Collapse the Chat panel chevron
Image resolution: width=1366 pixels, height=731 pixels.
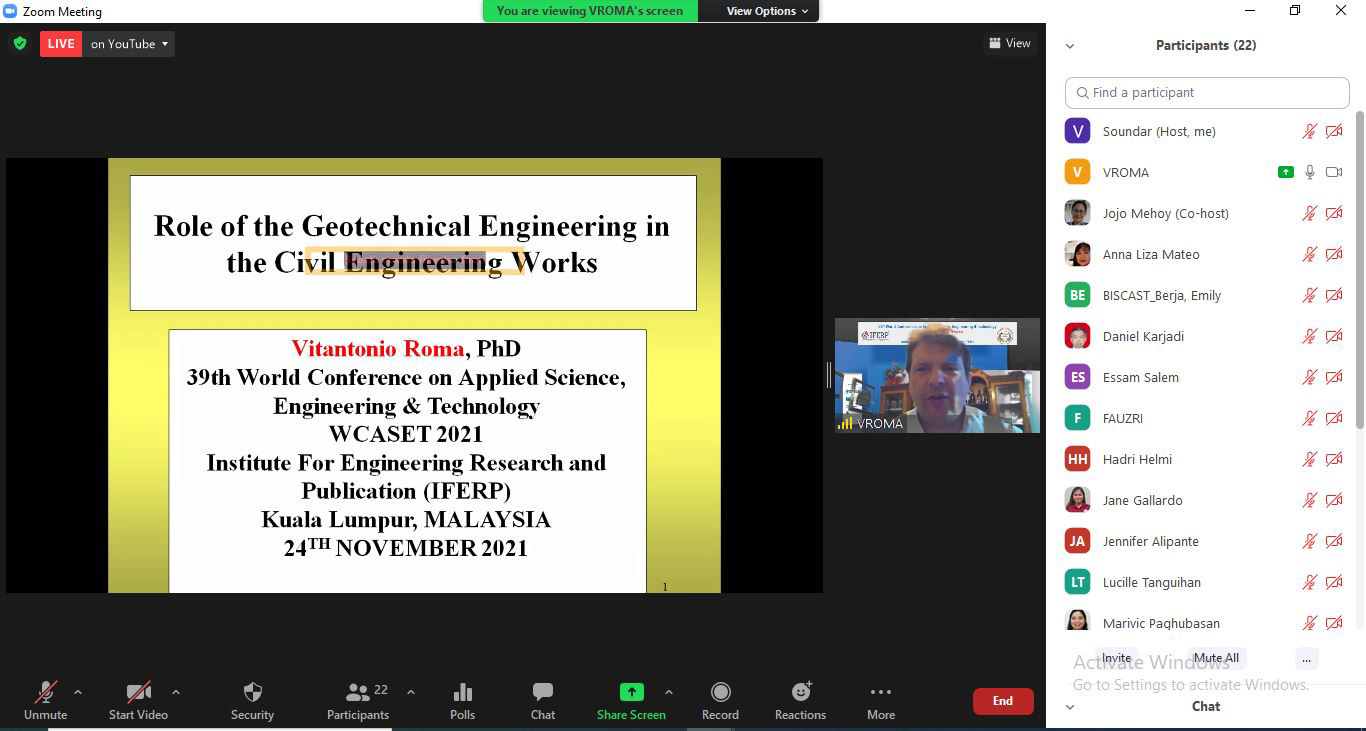coord(1070,707)
